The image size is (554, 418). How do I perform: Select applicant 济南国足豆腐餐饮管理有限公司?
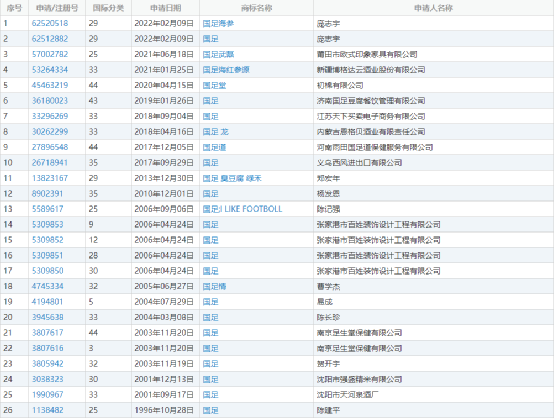[371, 101]
